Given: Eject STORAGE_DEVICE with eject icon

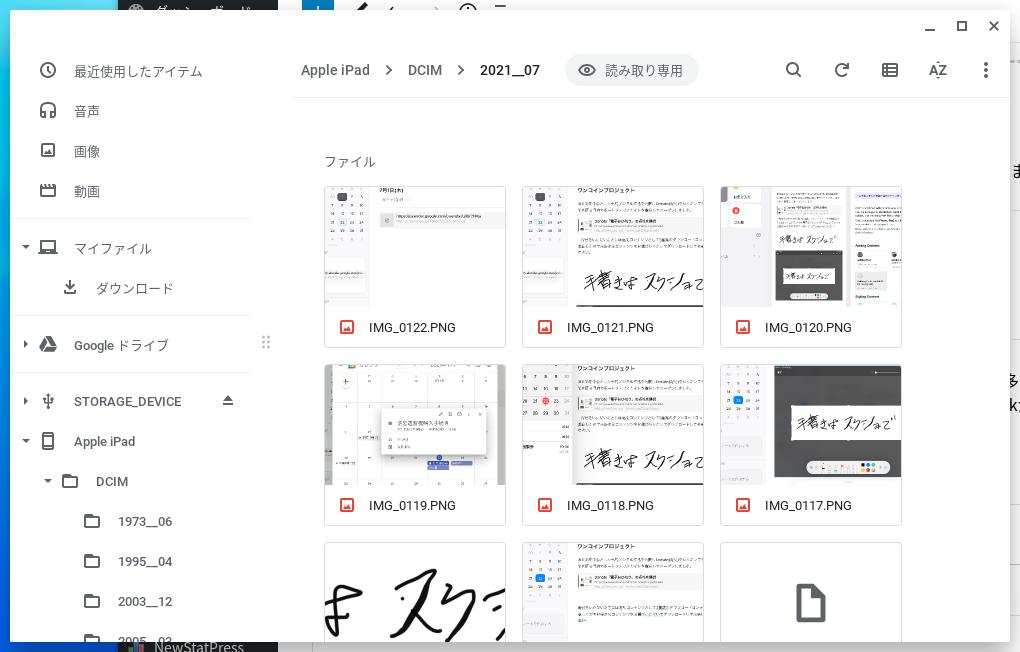Looking at the screenshot, I should [x=228, y=400].
